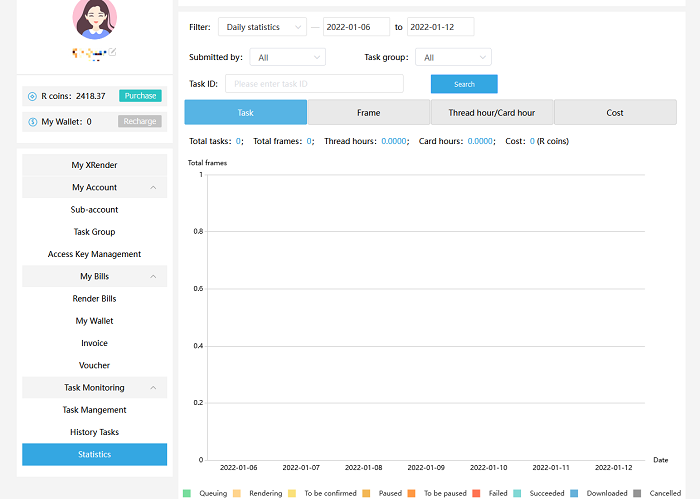The width and height of the screenshot is (700, 499).
Task: Click the grey Cancelled legend swatch
Action: (x=637, y=493)
